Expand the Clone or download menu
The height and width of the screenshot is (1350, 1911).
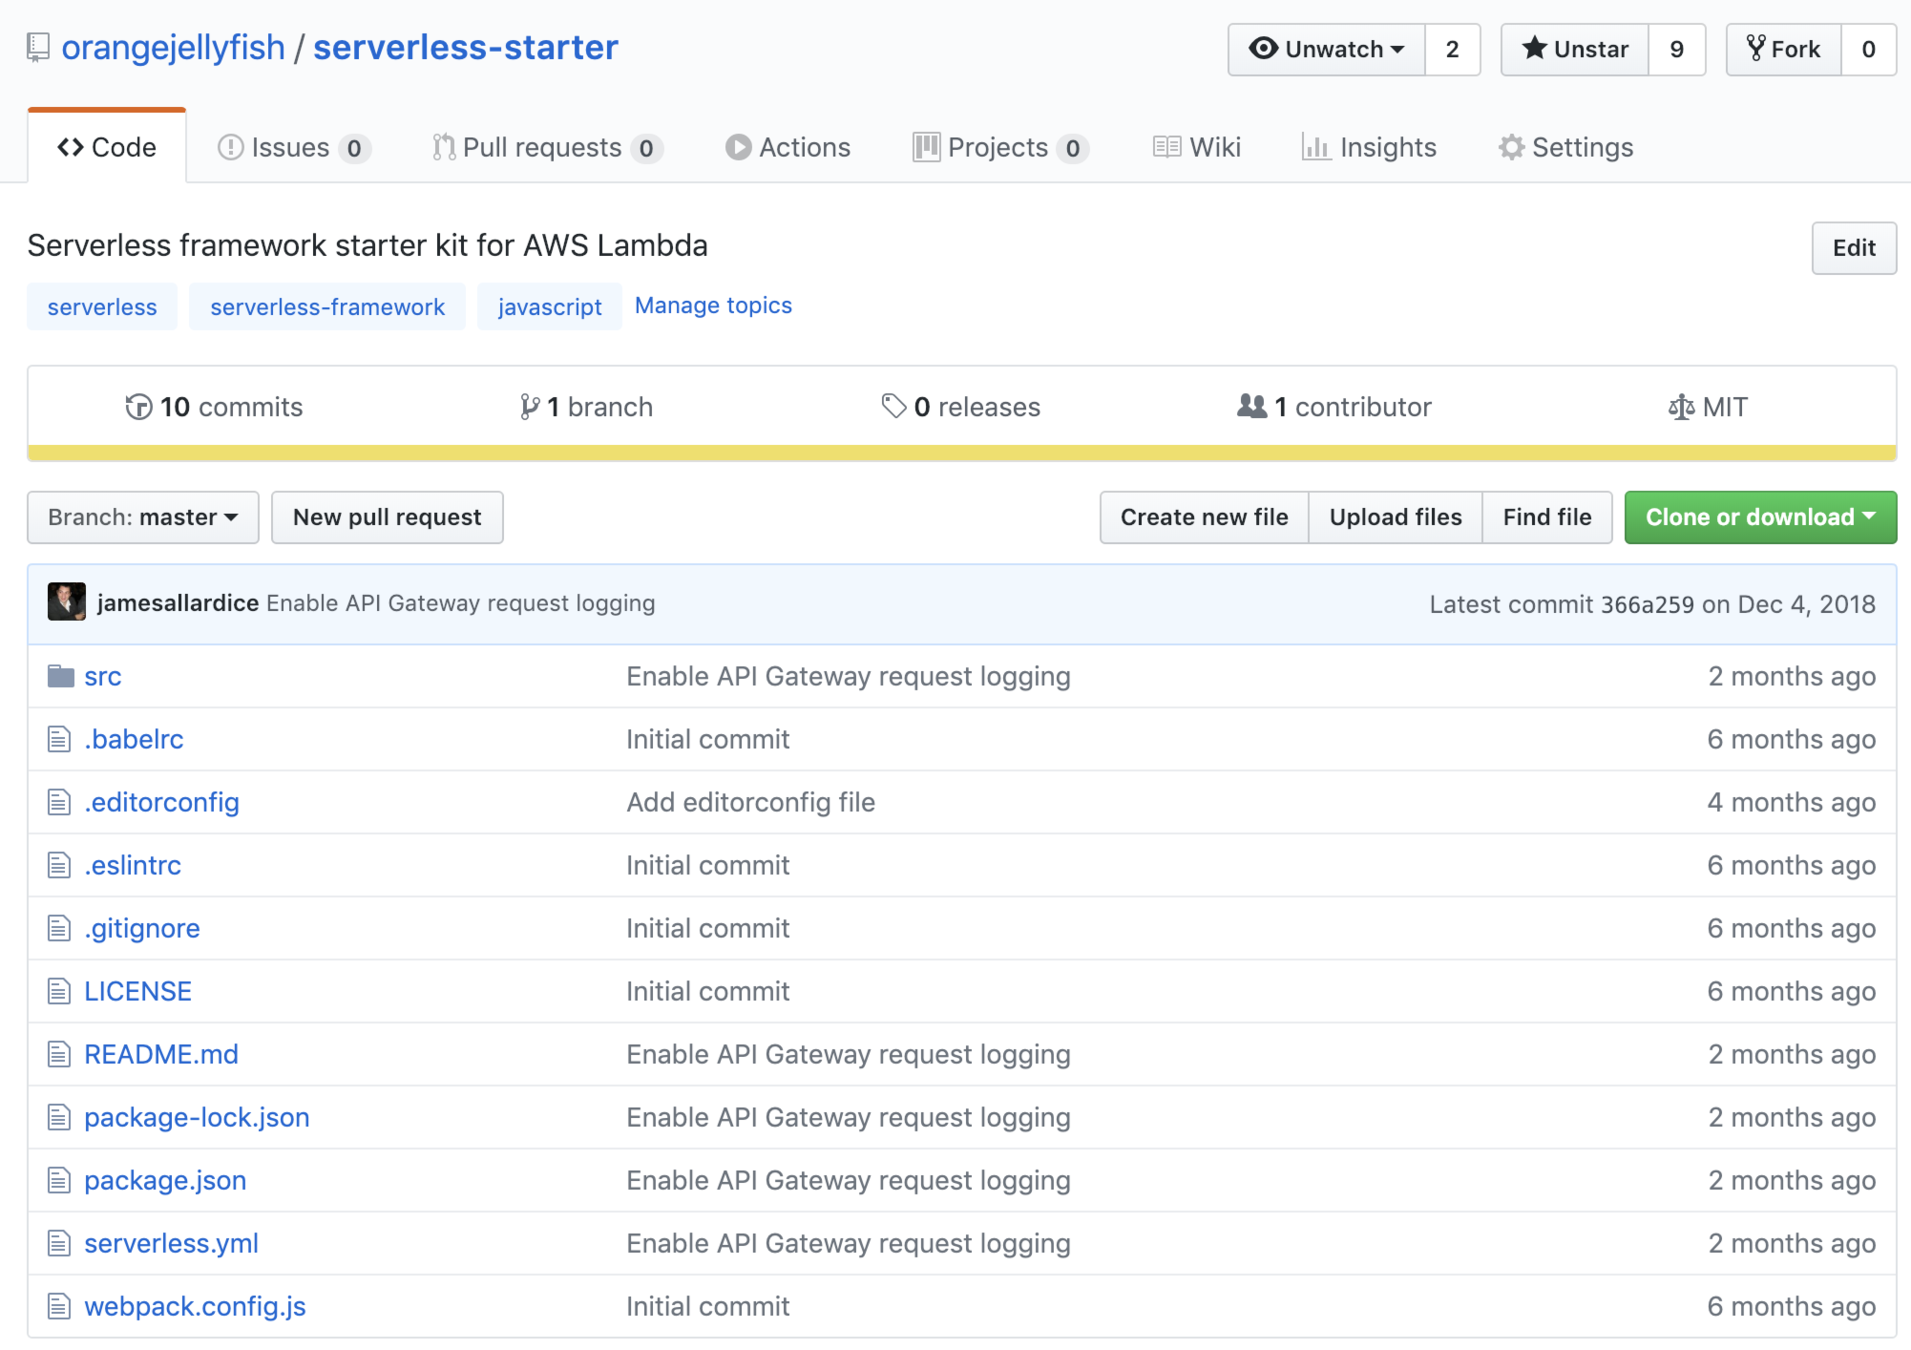click(x=1760, y=517)
